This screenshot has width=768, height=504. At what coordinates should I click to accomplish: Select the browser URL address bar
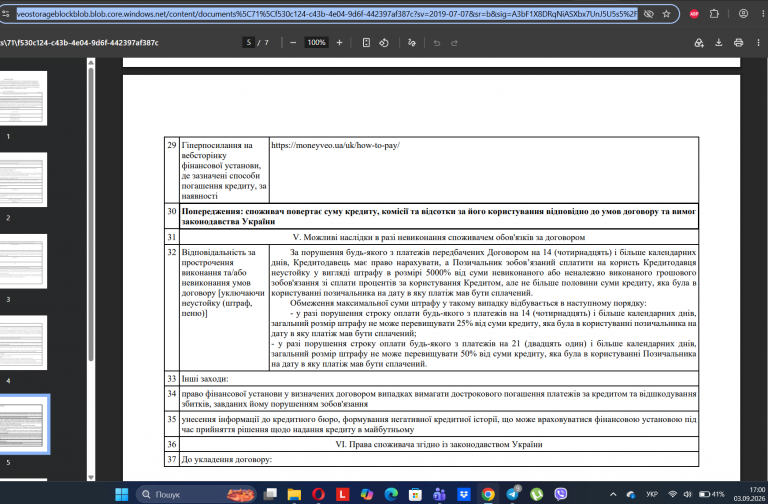point(327,14)
